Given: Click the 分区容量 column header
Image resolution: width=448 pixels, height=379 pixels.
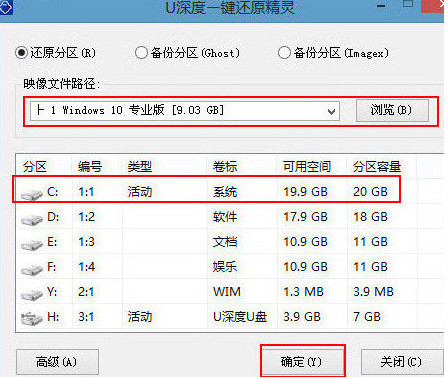Looking at the screenshot, I should (x=377, y=166).
